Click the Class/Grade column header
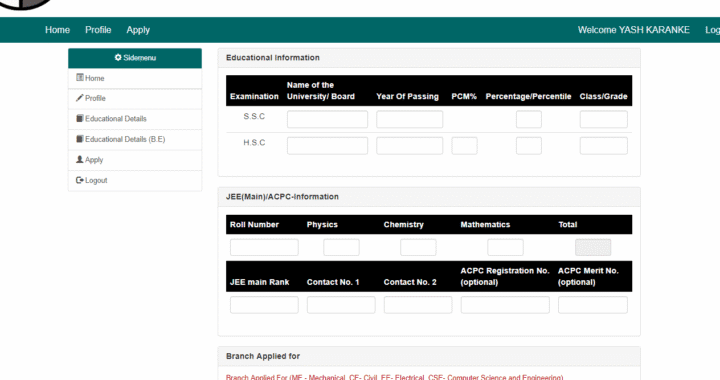The width and height of the screenshot is (720, 380). click(603, 96)
